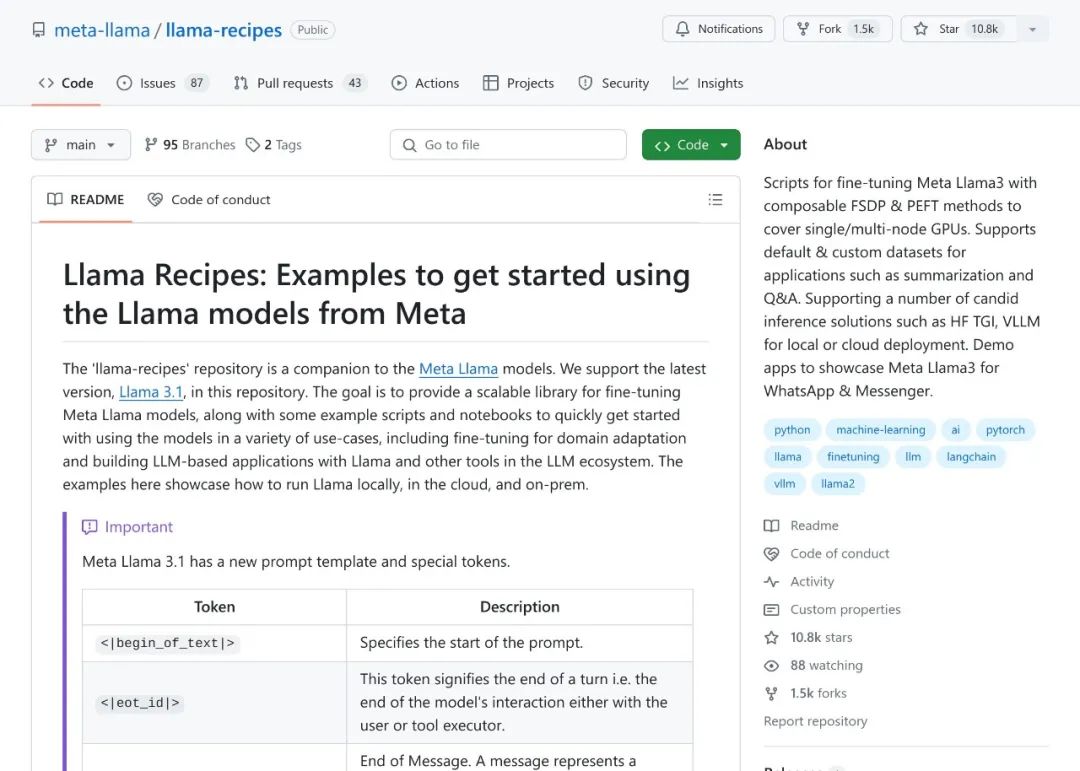Switch to the Code tab

tap(66, 83)
